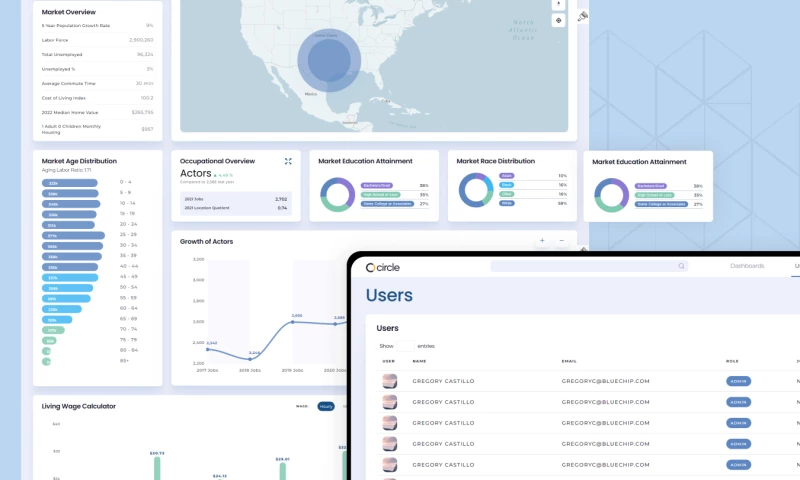Click the 2021 Jobs value row
This screenshot has height=480, width=800.
click(x=236, y=199)
